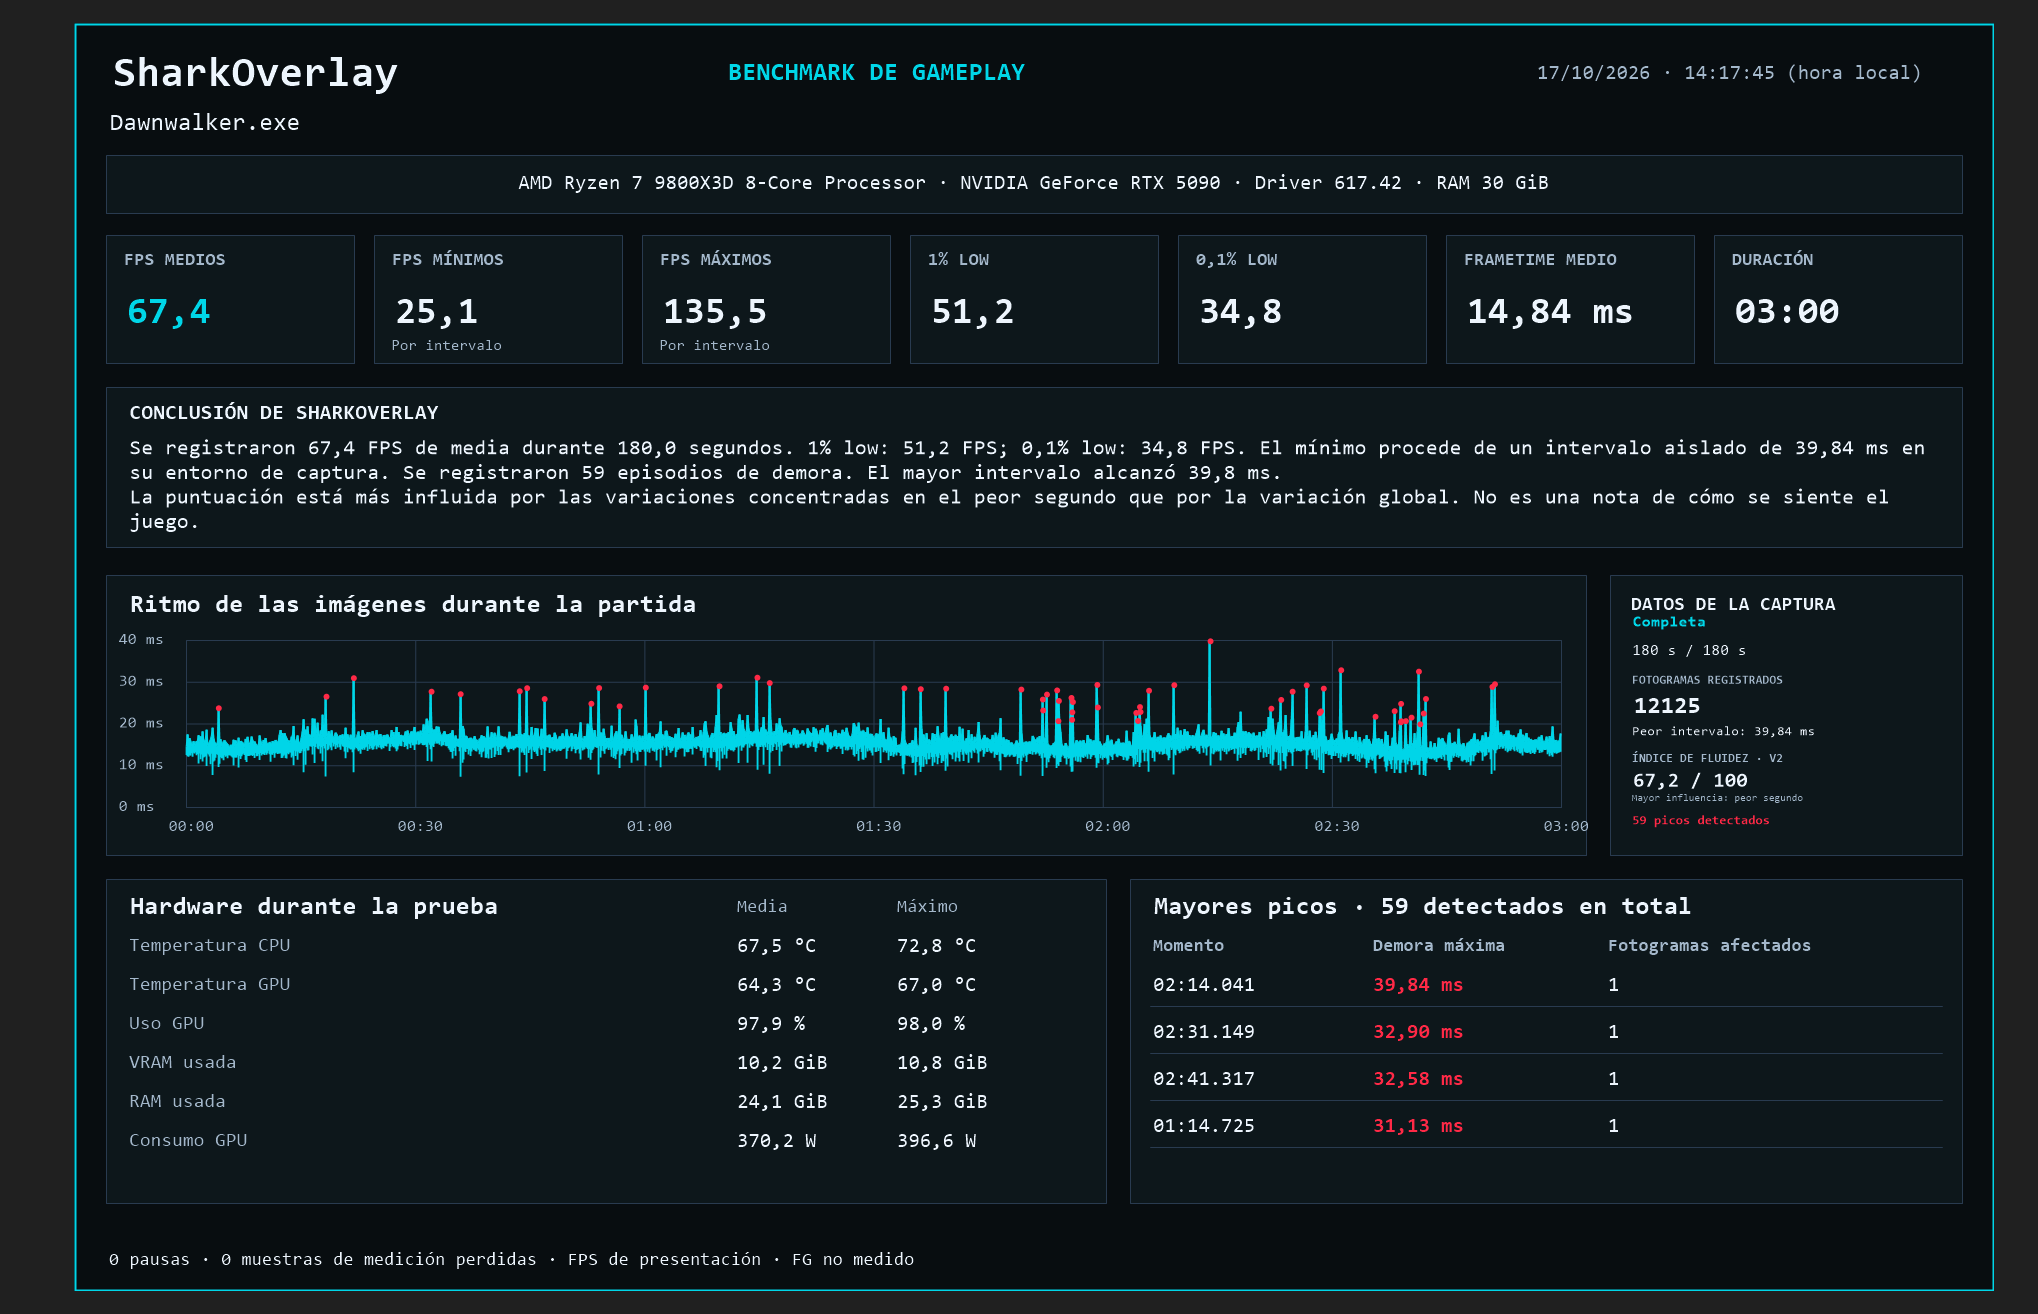Viewport: 2038px width, 1314px height.
Task: Click the FPS MEDIOS value 67,4
Action: [x=168, y=312]
